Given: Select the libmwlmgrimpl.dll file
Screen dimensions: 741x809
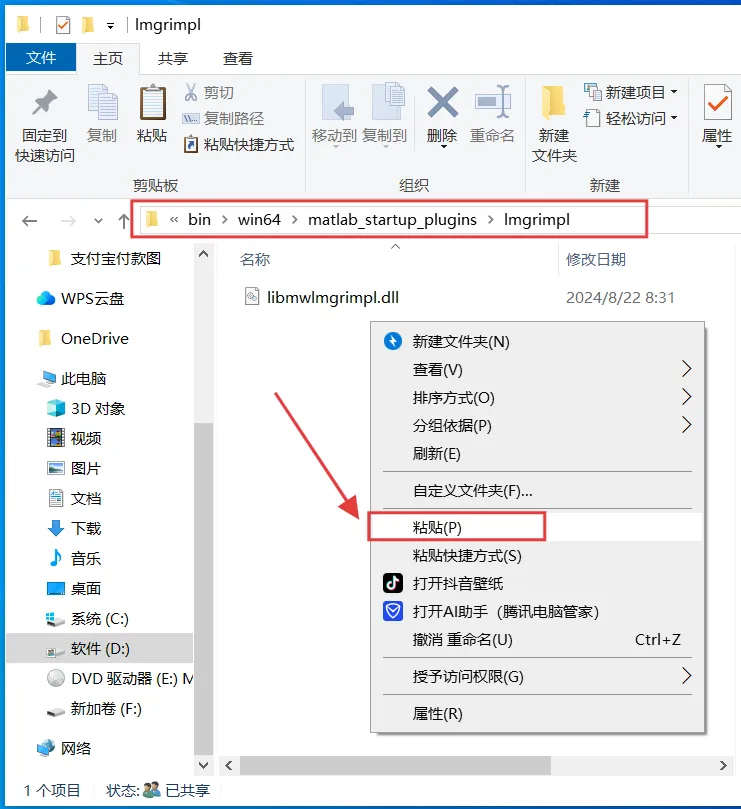Looking at the screenshot, I should [333, 297].
